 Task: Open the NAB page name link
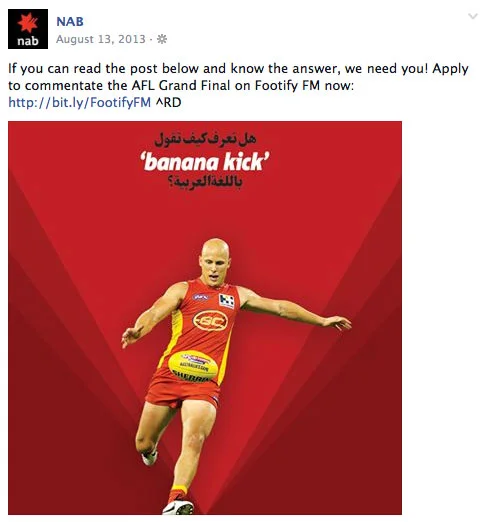pos(70,22)
